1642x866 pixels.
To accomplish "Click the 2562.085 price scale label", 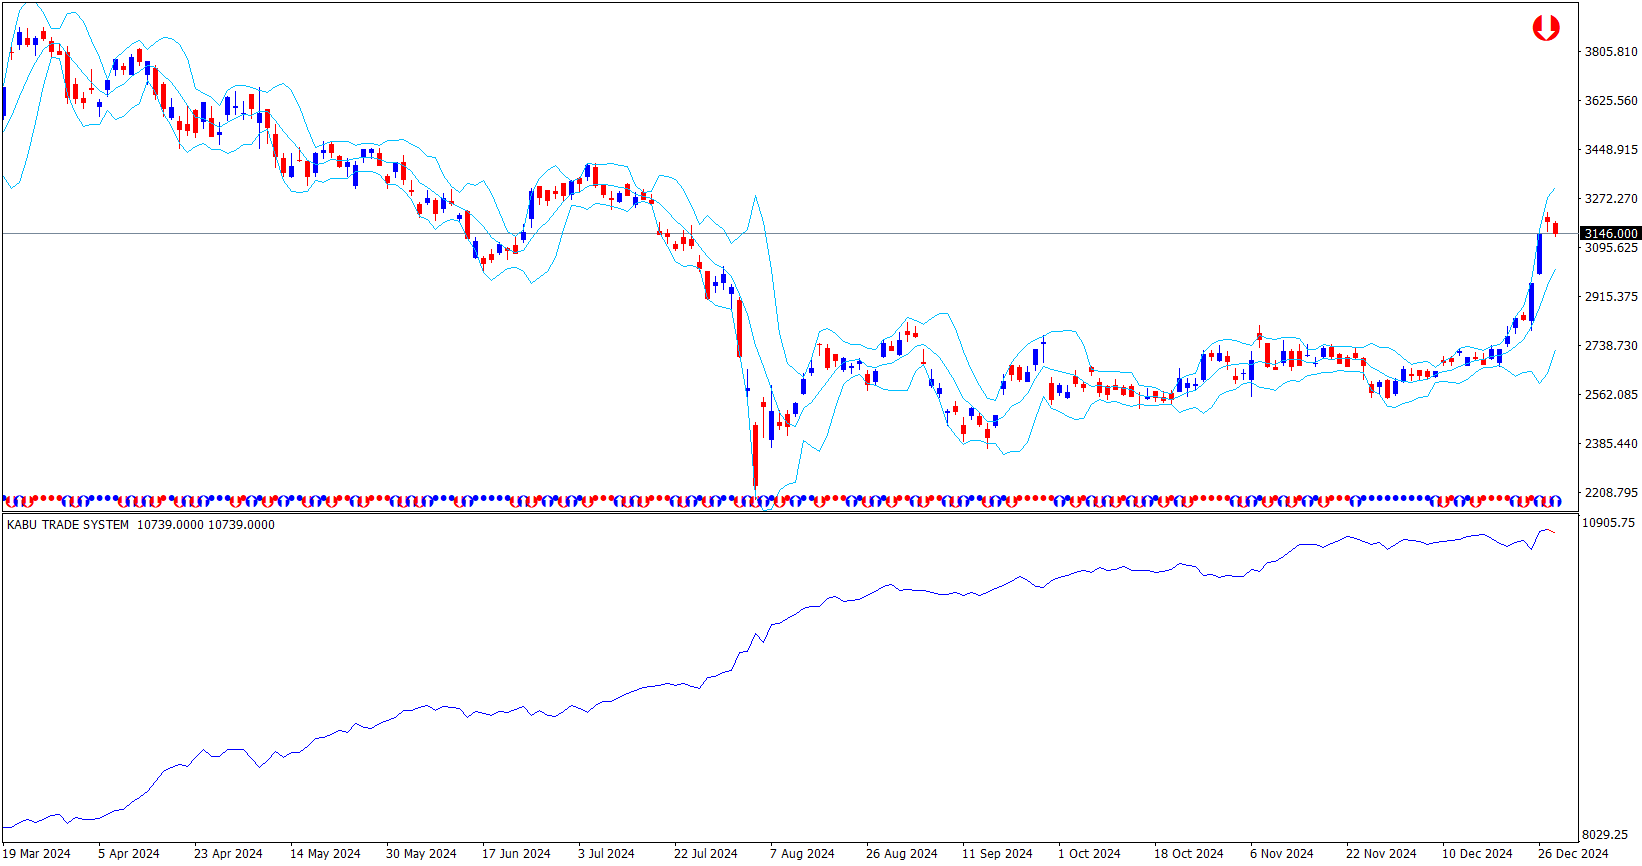I will pyautogui.click(x=1611, y=395).
